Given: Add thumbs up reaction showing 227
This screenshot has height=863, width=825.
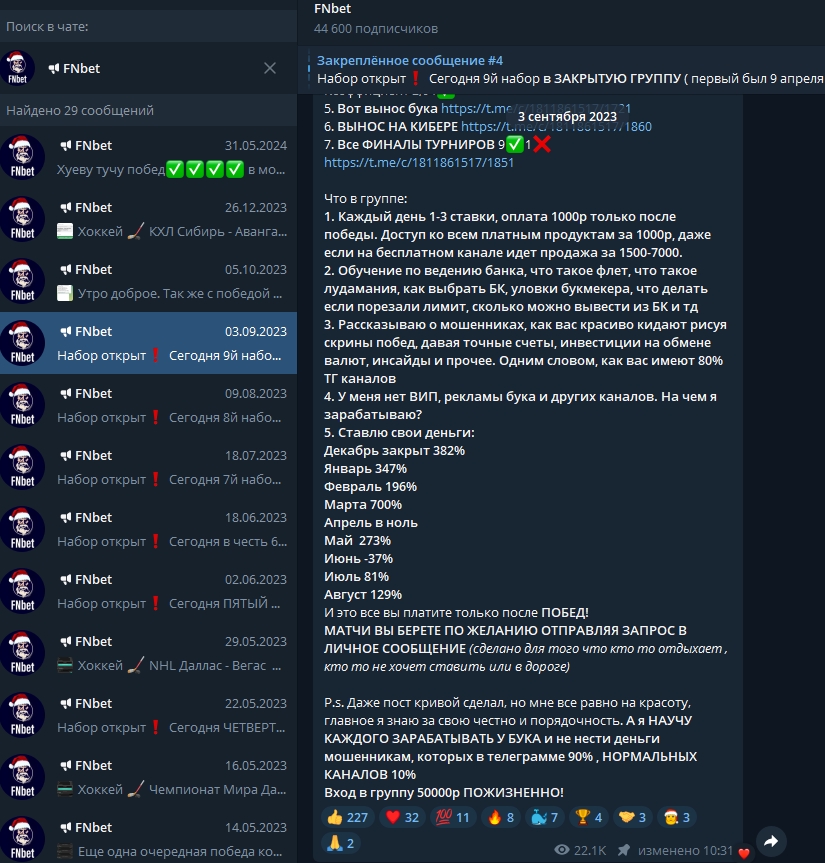Looking at the screenshot, I should [347, 817].
